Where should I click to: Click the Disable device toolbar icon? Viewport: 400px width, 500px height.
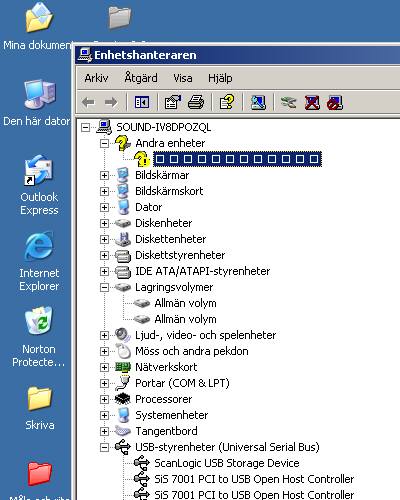(x=335, y=102)
